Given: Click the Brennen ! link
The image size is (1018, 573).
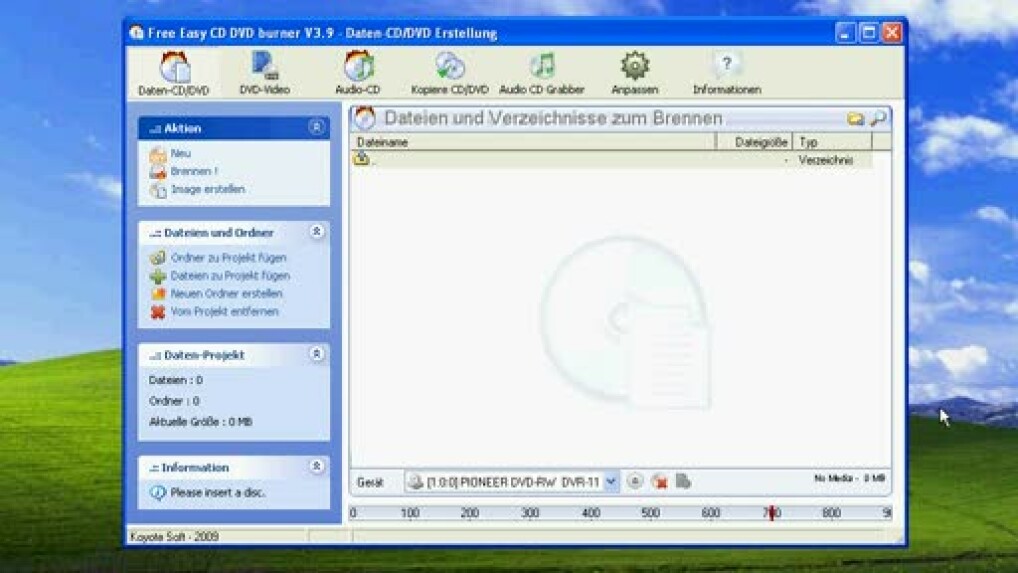Looking at the screenshot, I should pos(193,171).
